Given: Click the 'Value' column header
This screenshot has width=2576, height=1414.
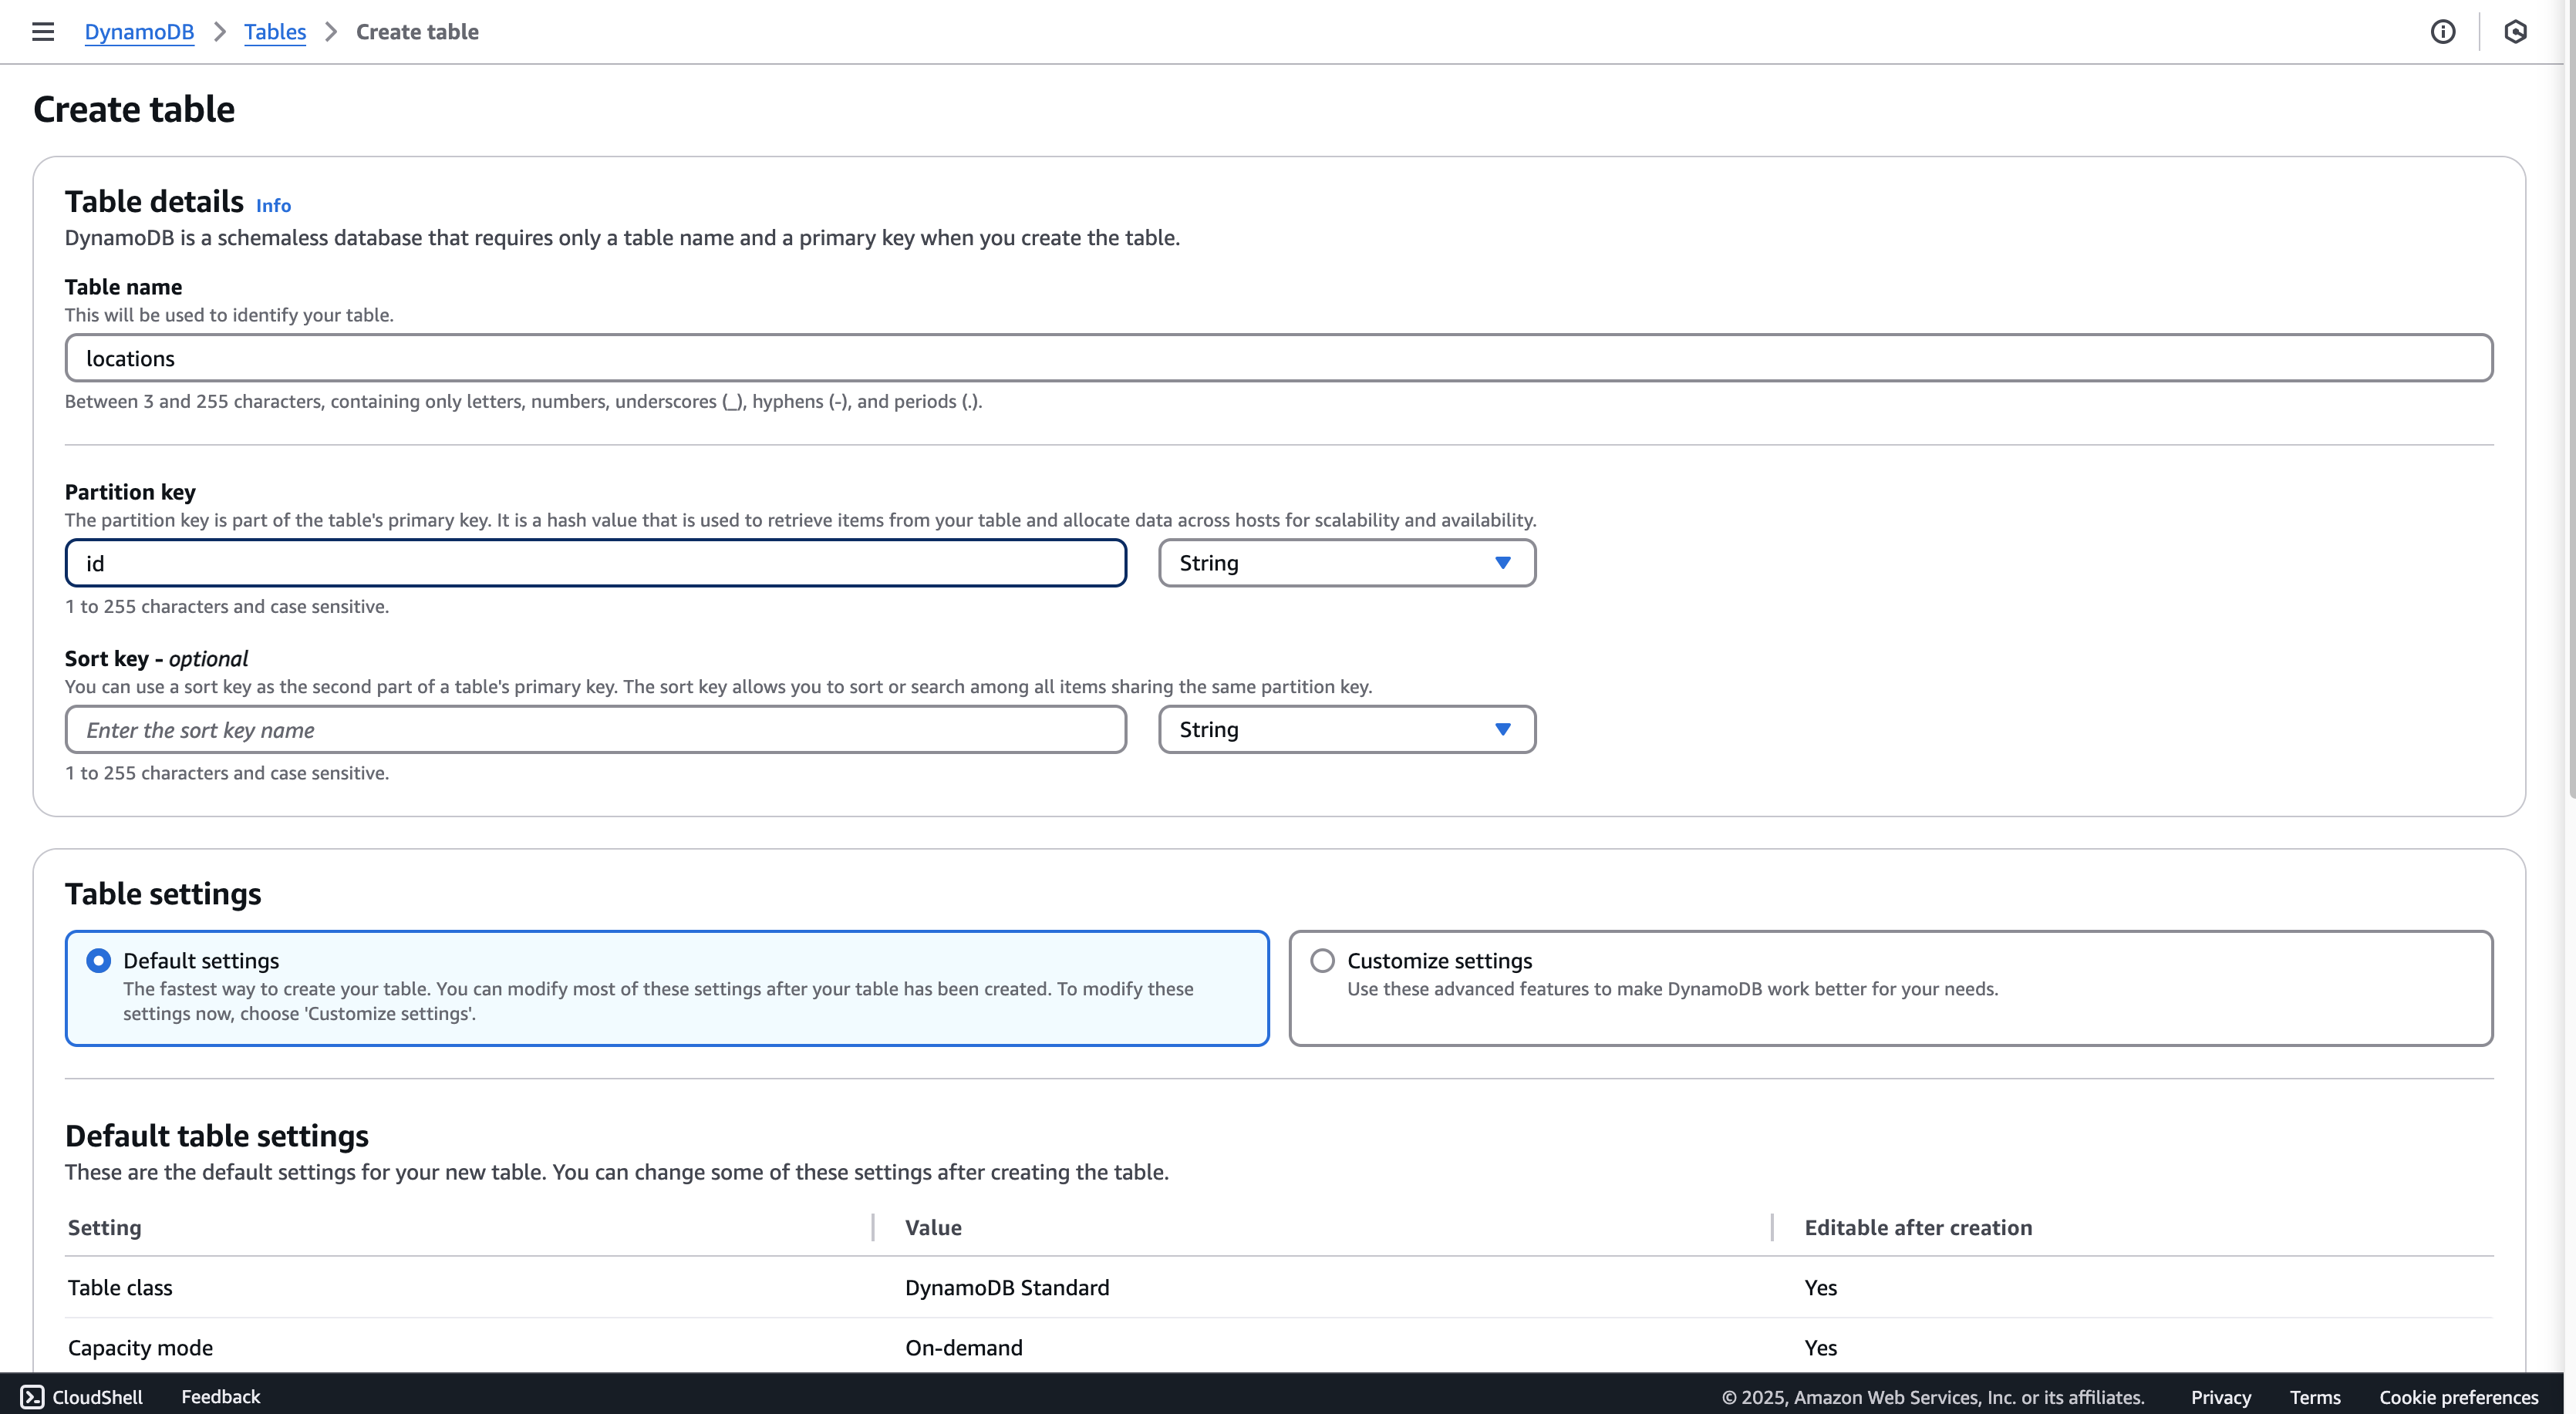Looking at the screenshot, I should (x=933, y=1227).
